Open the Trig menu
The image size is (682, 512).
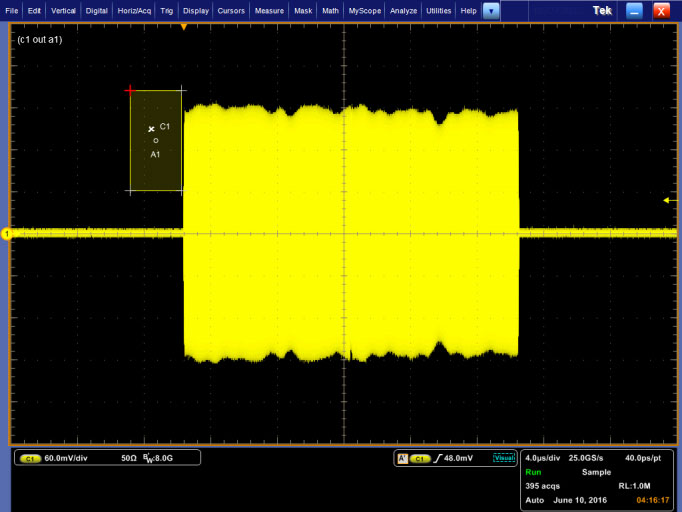(167, 11)
